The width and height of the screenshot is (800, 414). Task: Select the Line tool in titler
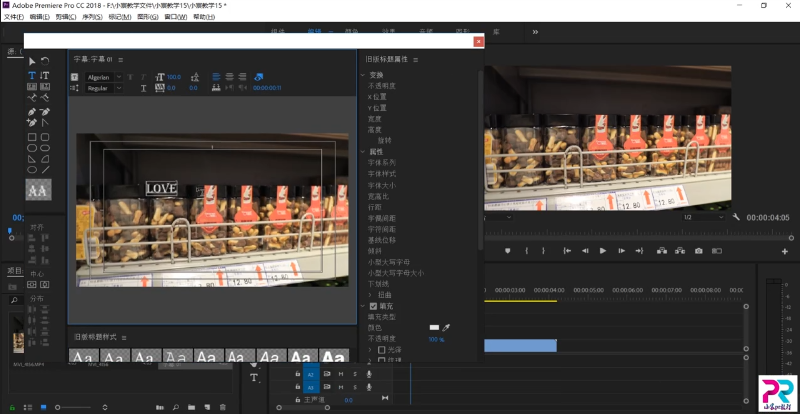(45, 170)
